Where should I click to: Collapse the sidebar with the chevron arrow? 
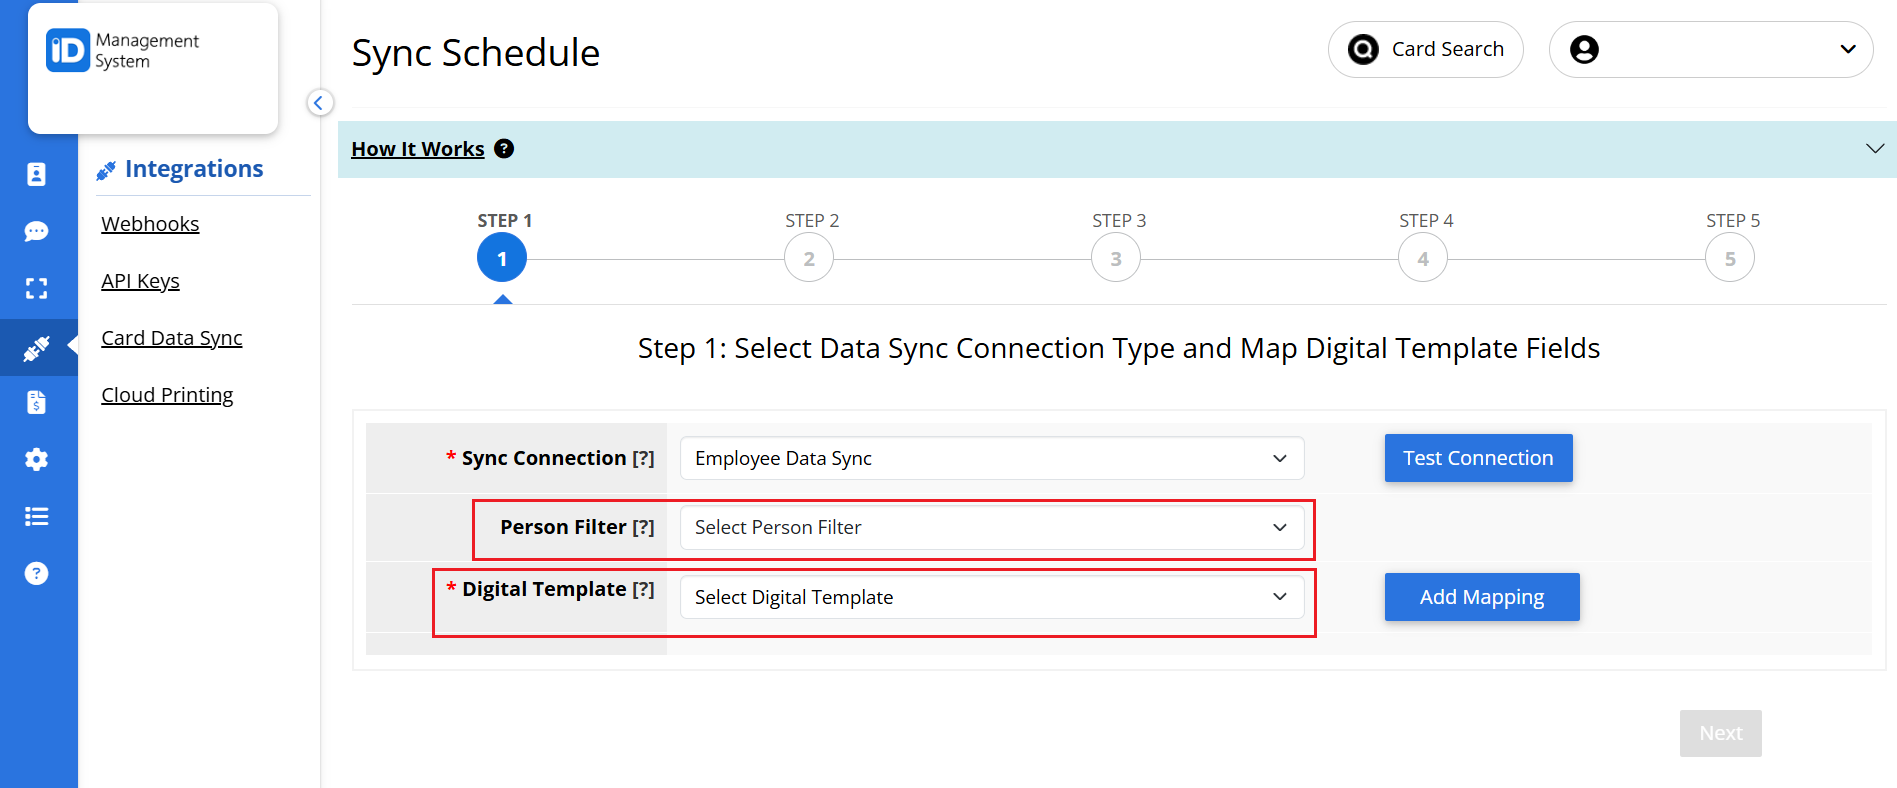(x=319, y=102)
